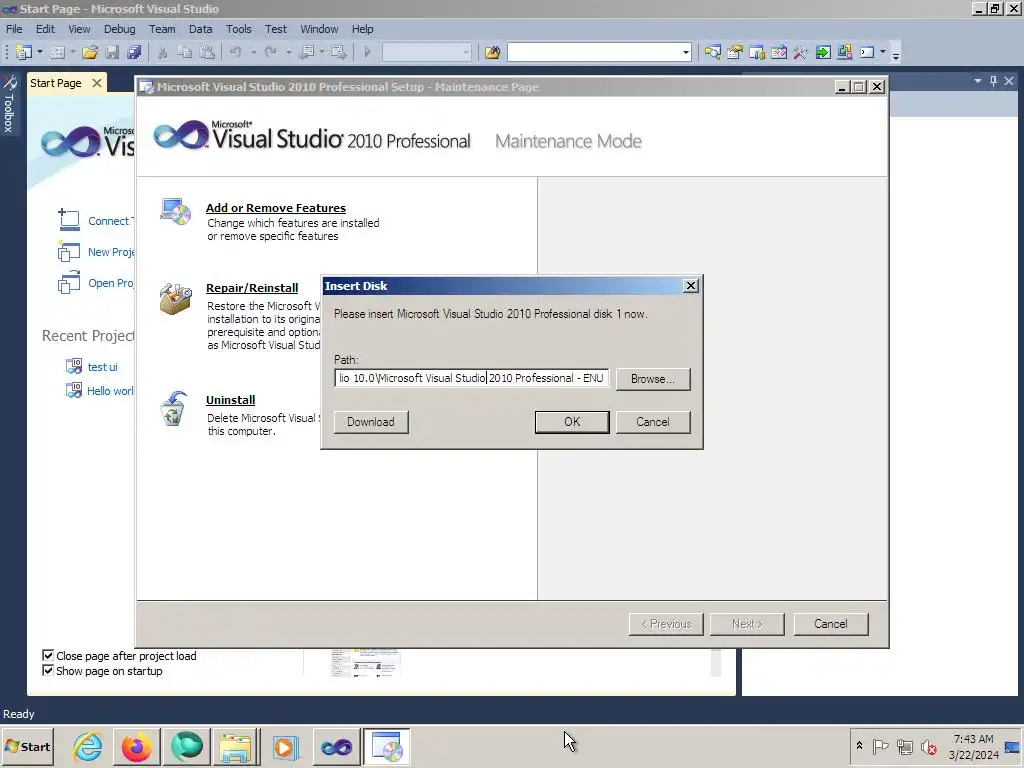Click the Browse... button
The height and width of the screenshot is (768, 1024).
pyautogui.click(x=652, y=379)
